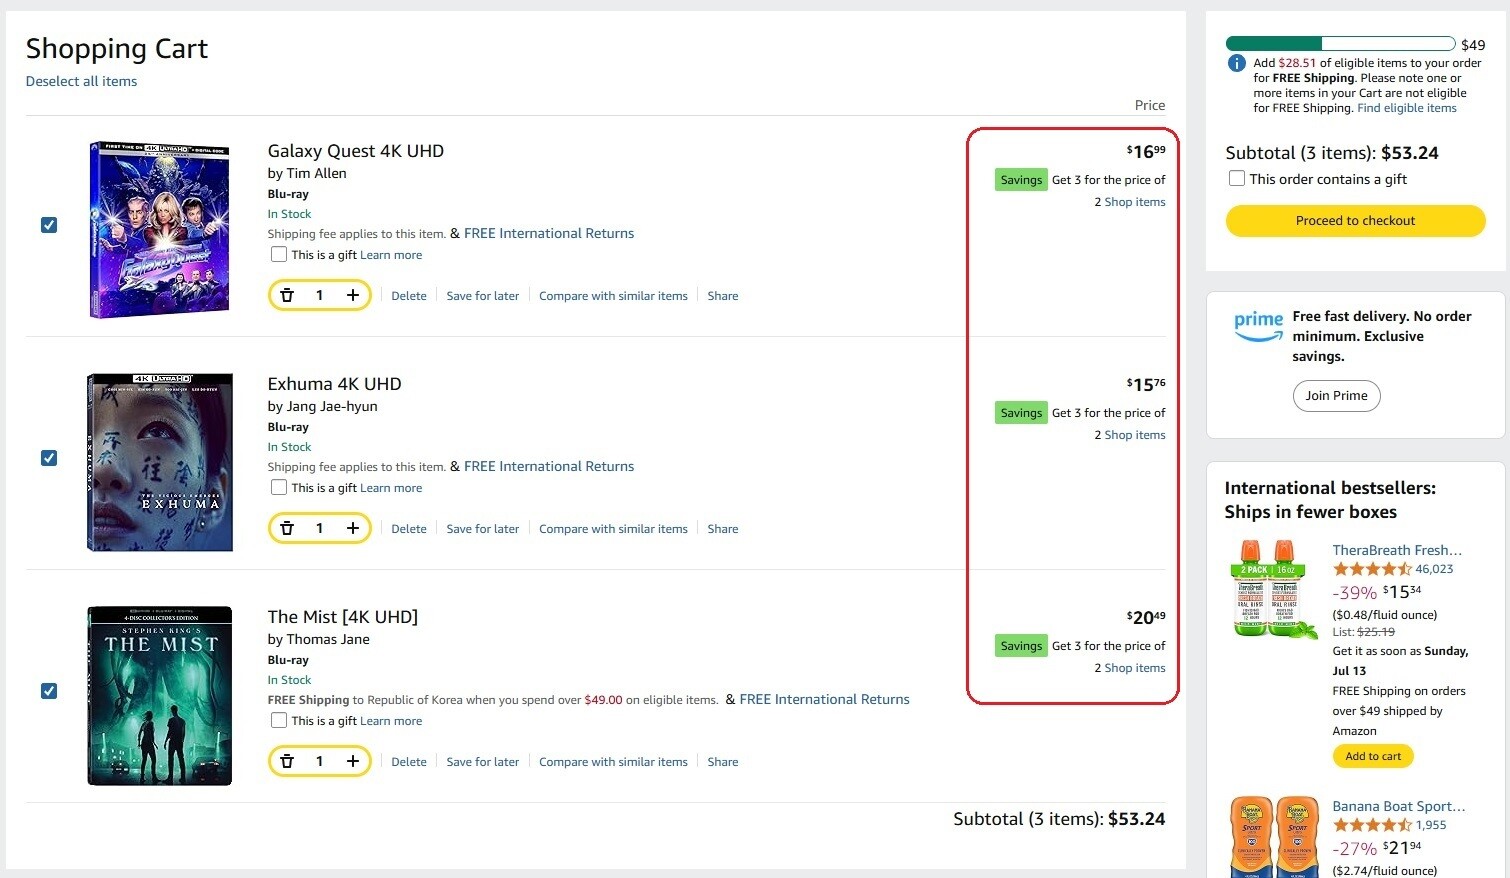Save Exhuma 4K UHD for later
1510x878 pixels.
click(482, 529)
